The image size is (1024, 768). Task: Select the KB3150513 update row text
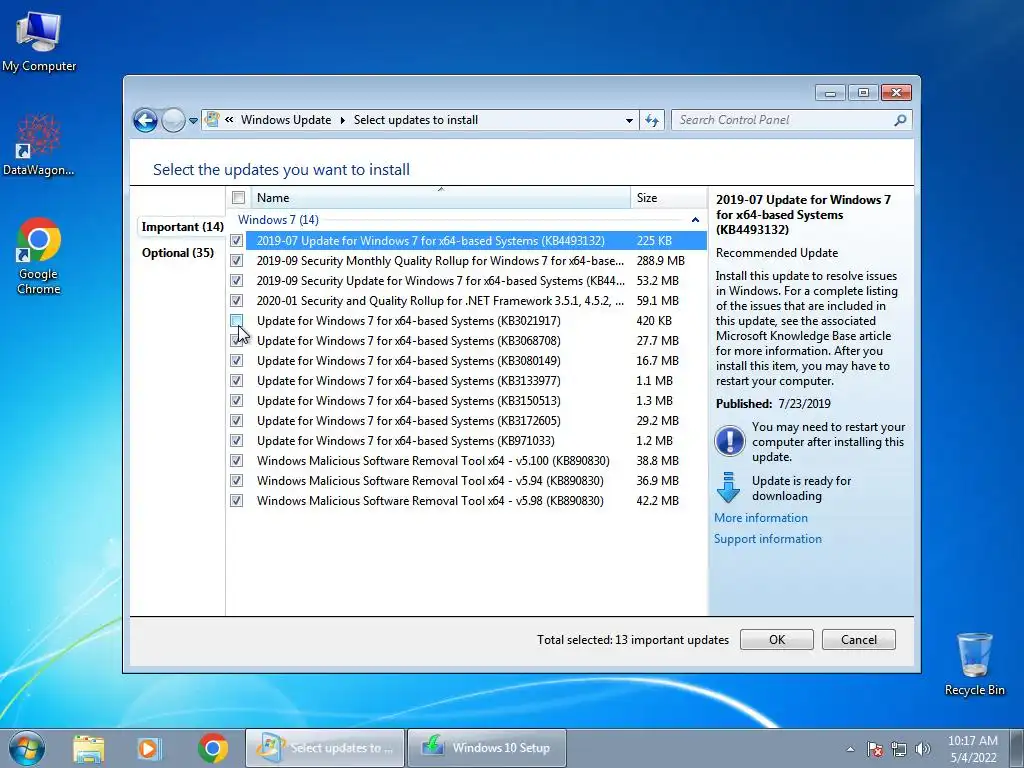pyautogui.click(x=409, y=401)
